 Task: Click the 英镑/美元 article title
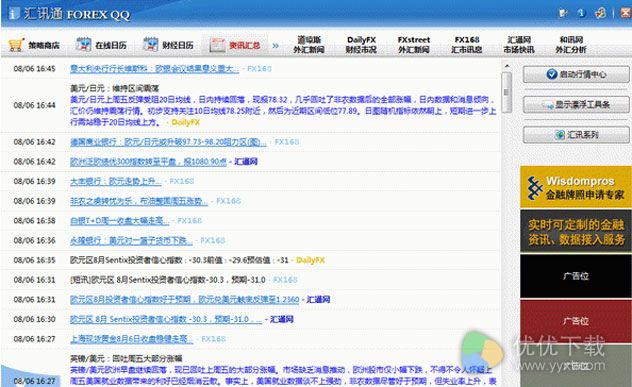(x=126, y=358)
